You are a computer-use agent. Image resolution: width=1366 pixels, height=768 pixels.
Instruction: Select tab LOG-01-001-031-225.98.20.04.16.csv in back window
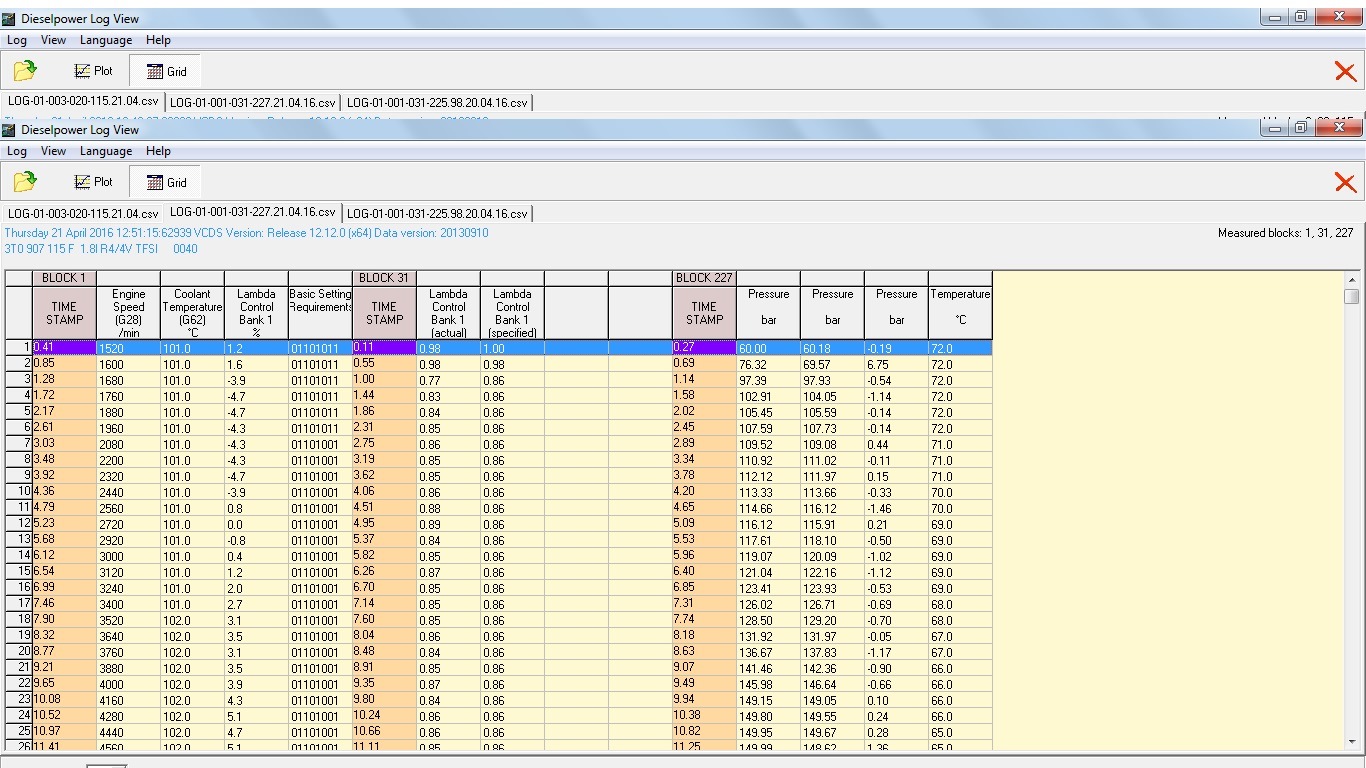coord(437,102)
